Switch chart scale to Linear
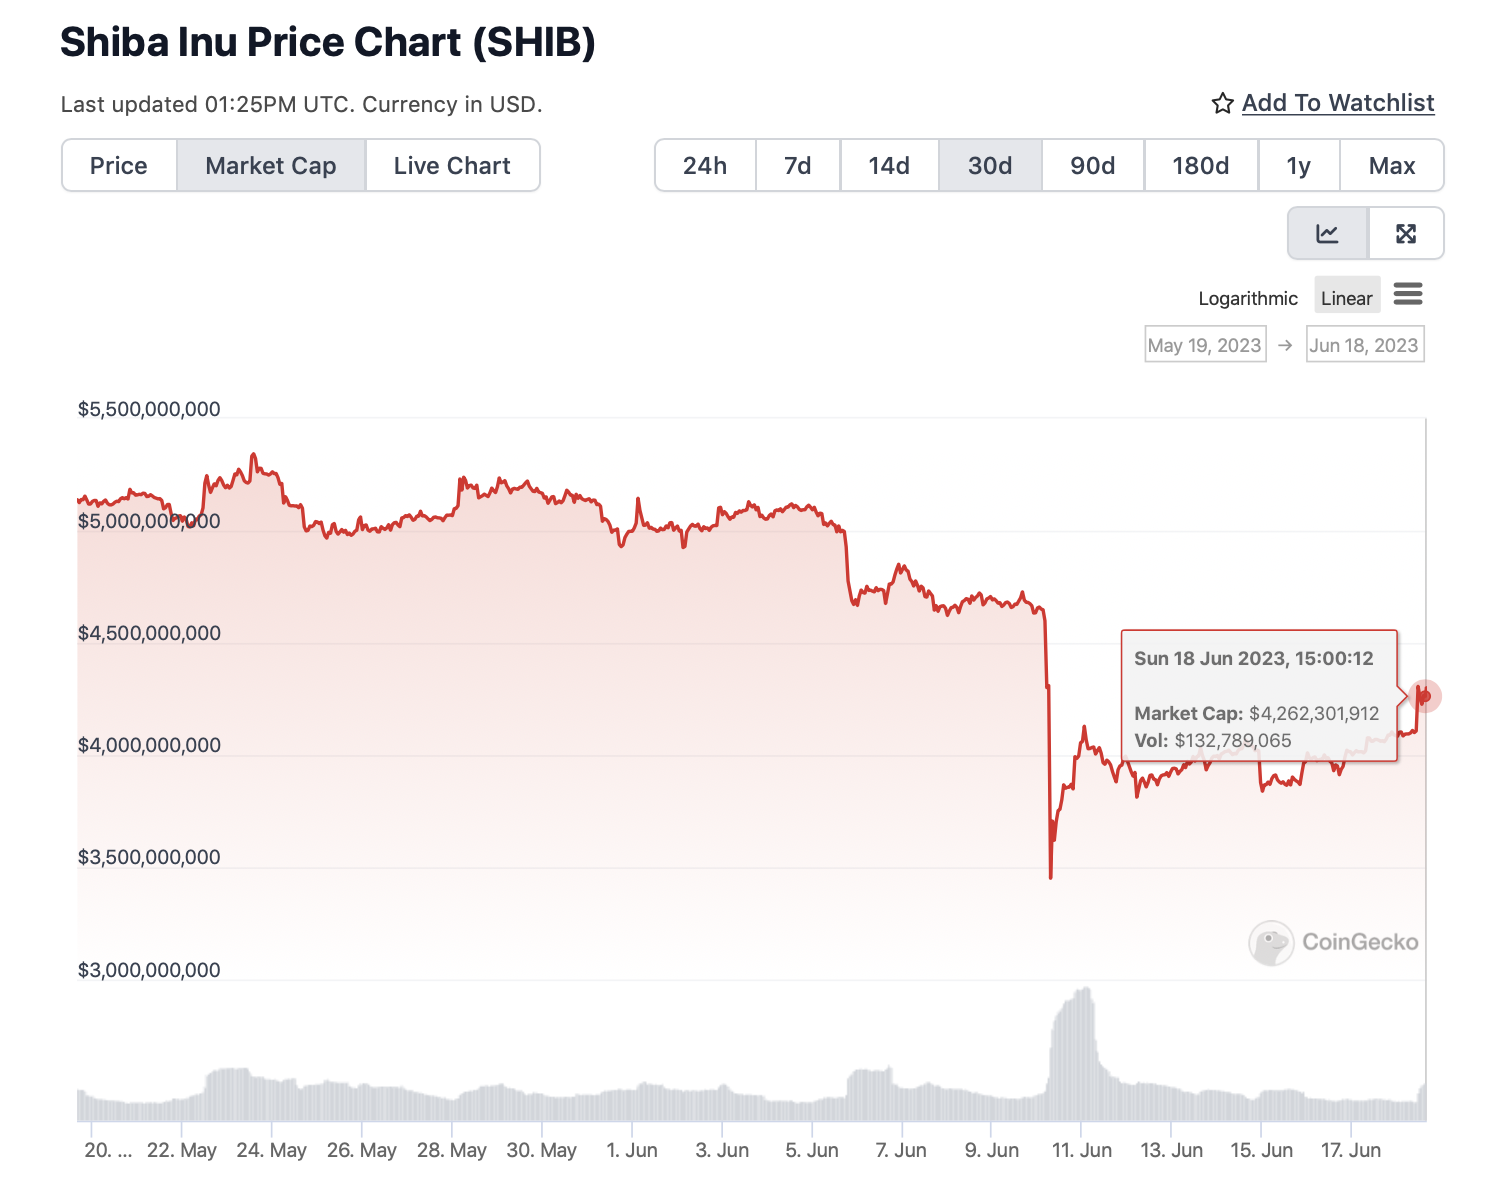 tap(1346, 298)
